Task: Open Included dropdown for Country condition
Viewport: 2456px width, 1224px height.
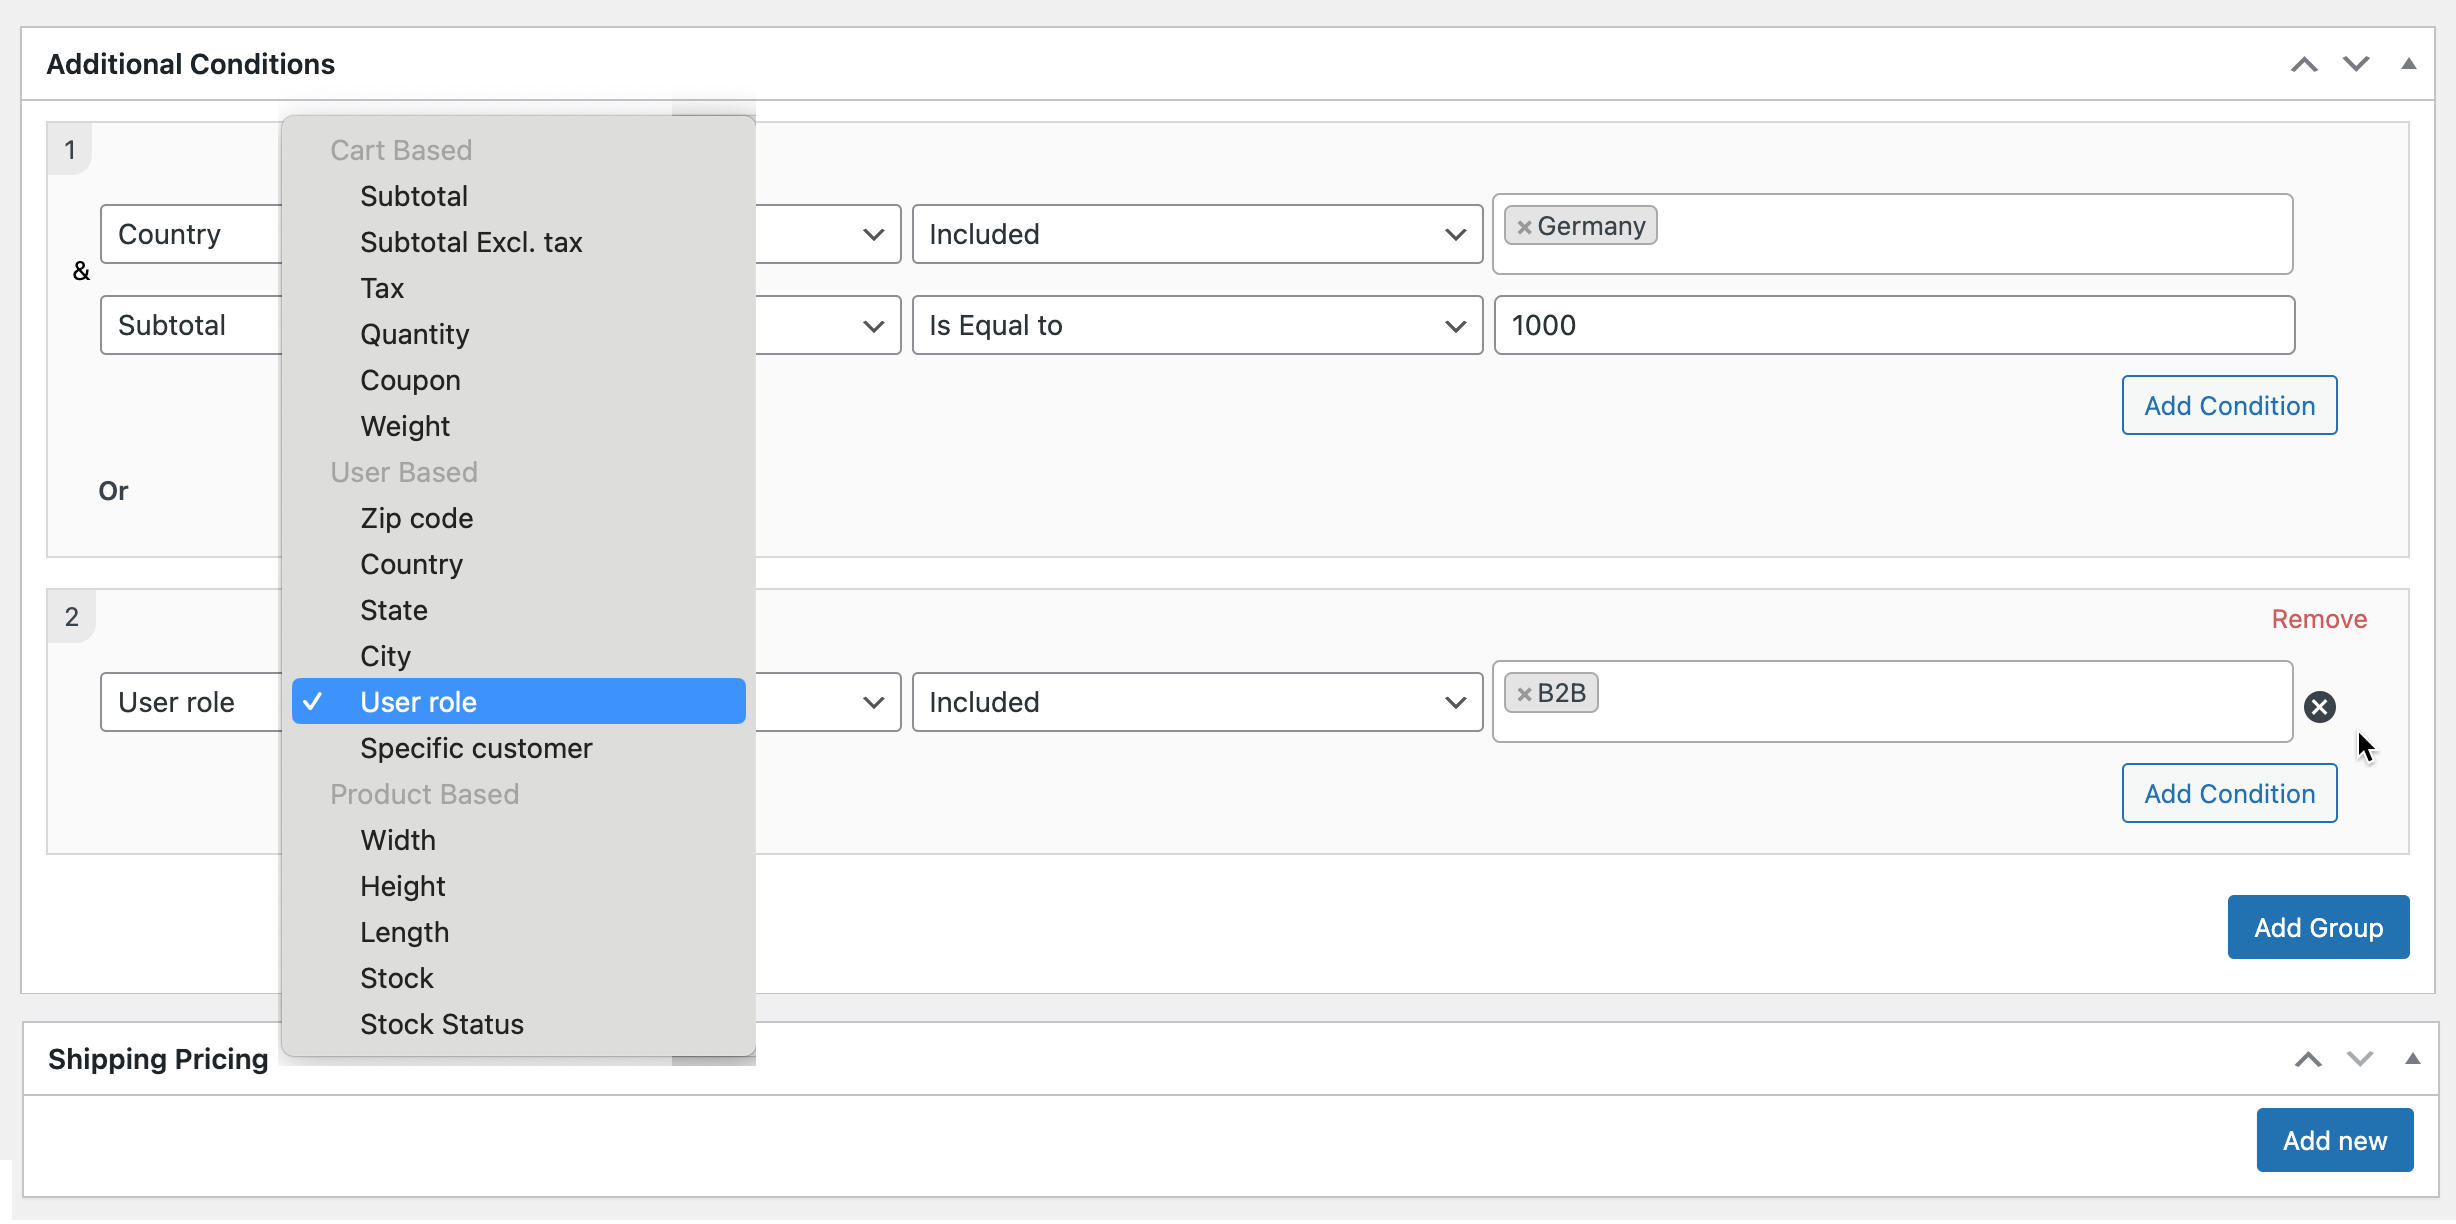Action: (x=1196, y=234)
